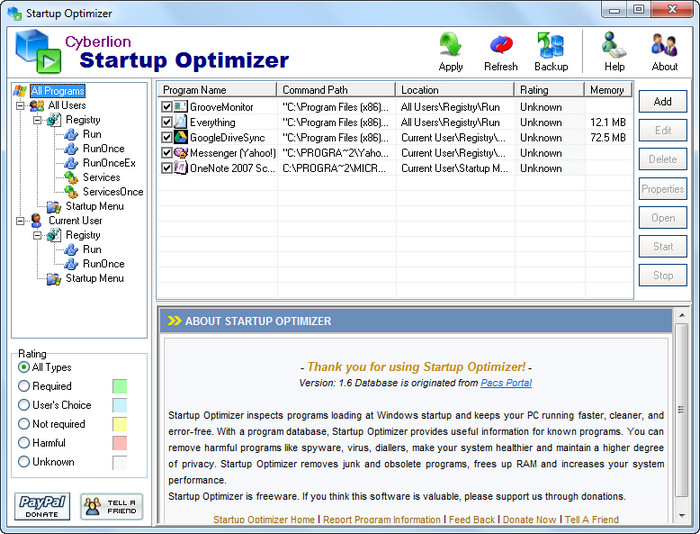The width and height of the screenshot is (700, 534).
Task: Click the Tell A Friend image button
Action: click(112, 506)
